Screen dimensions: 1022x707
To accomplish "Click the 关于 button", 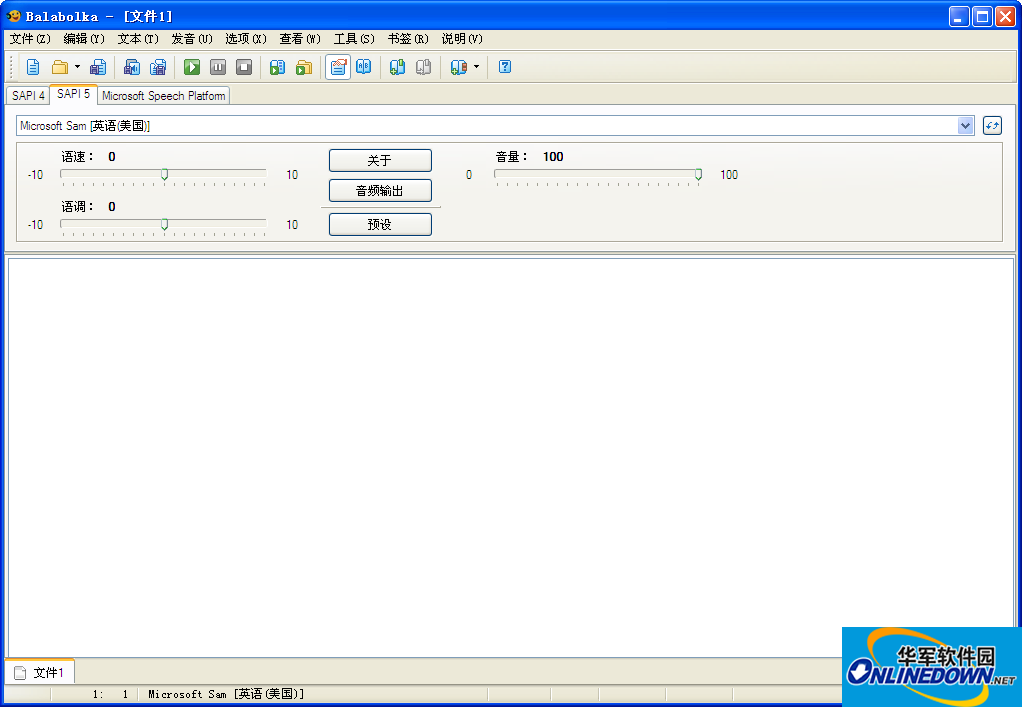I will 380,160.
